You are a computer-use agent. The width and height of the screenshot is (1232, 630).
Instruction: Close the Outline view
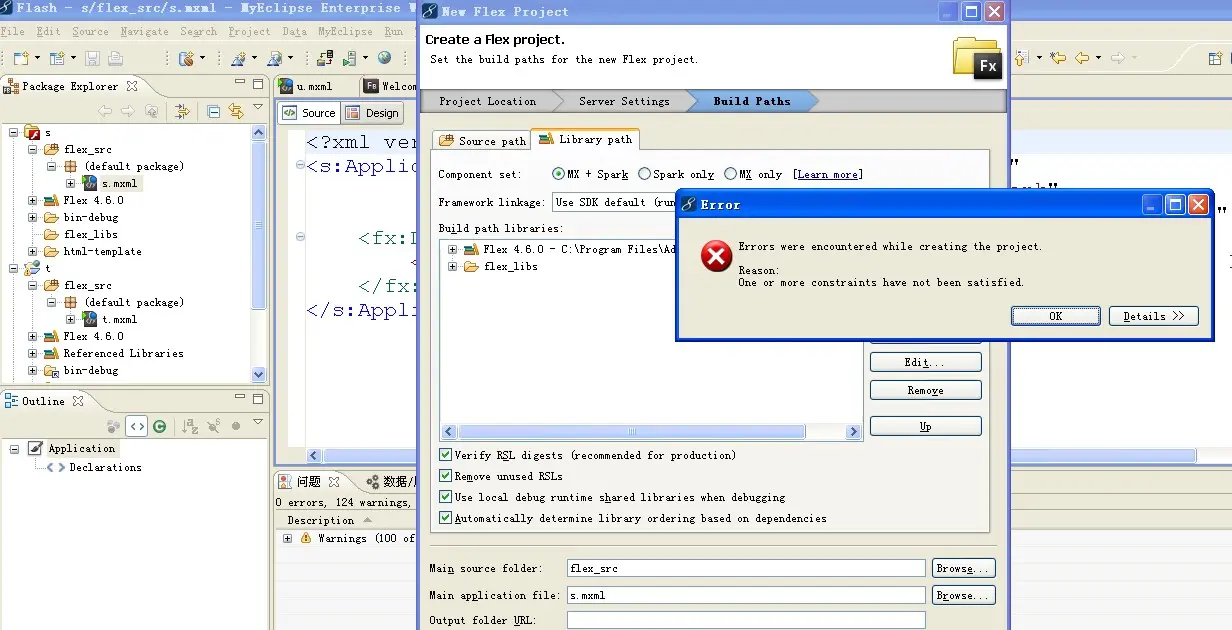click(78, 401)
